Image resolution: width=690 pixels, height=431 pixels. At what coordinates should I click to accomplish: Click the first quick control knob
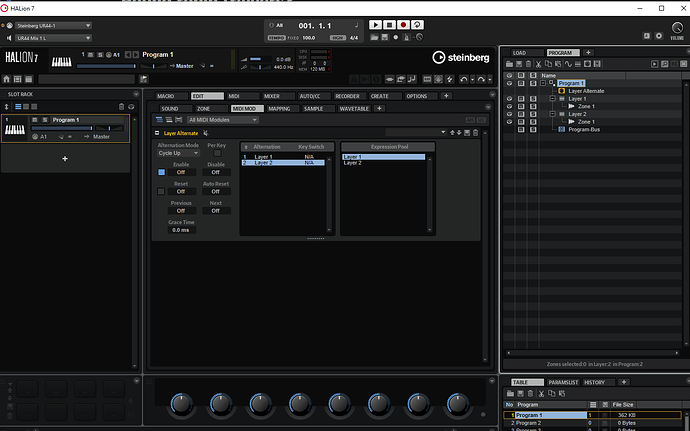[x=181, y=403]
